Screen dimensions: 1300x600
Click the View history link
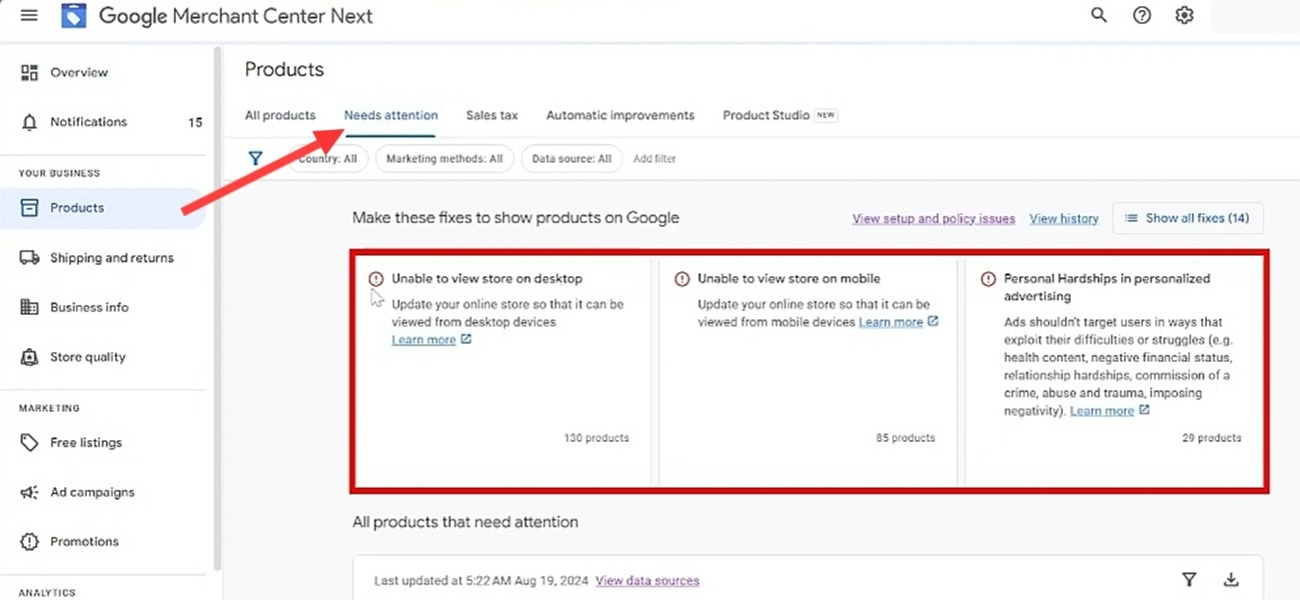pyautogui.click(x=1064, y=219)
